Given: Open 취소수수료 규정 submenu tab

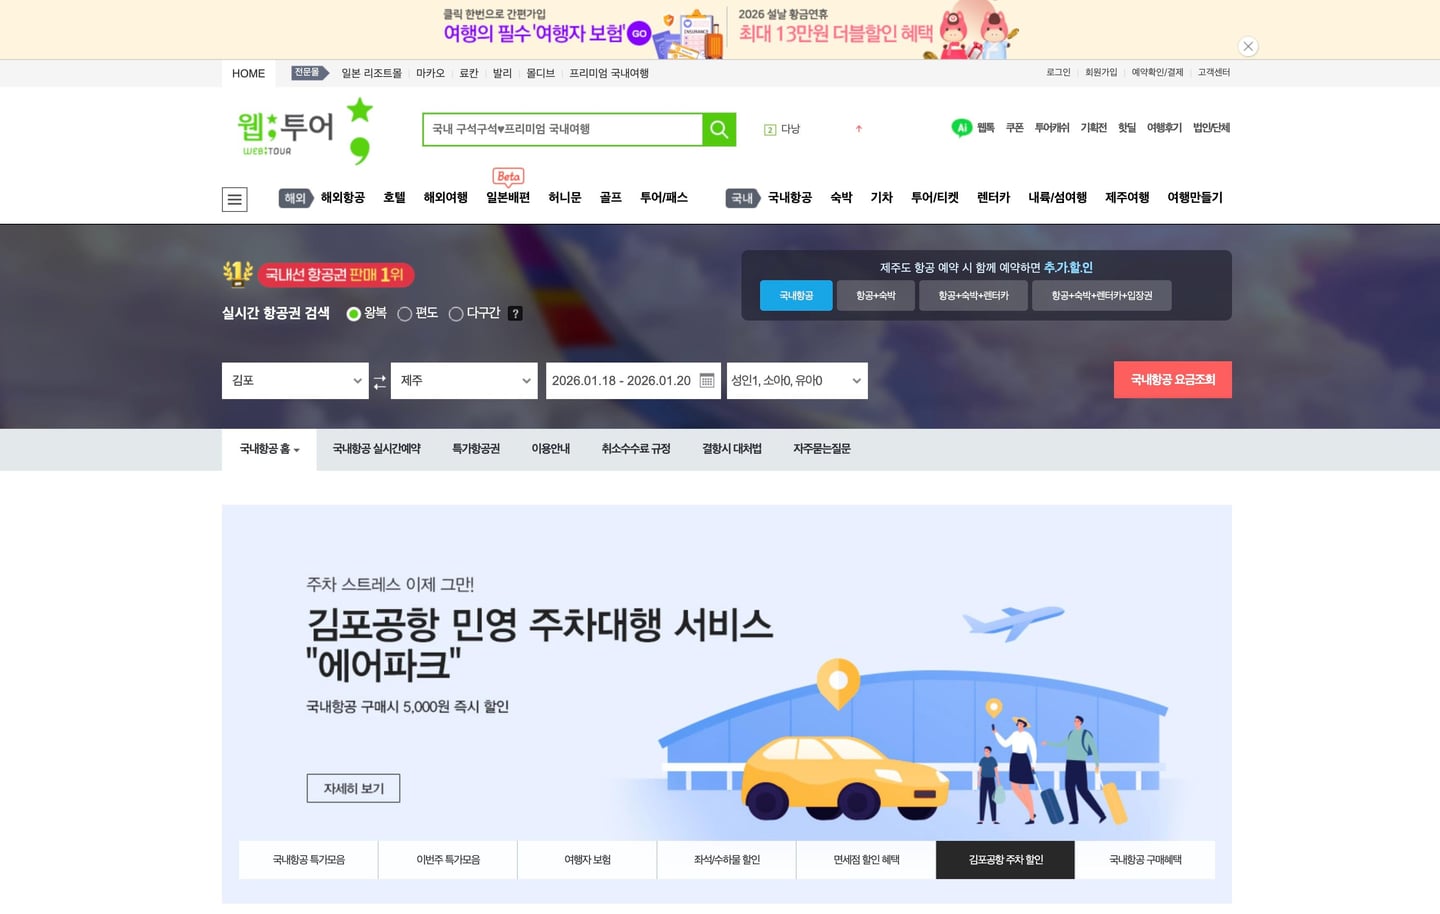Looking at the screenshot, I should [x=636, y=449].
